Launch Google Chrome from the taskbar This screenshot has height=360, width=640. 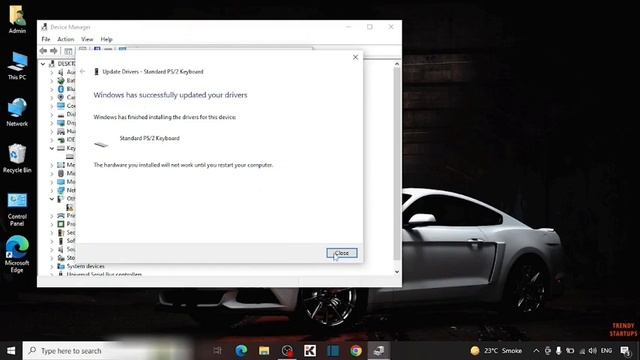(x=356, y=351)
